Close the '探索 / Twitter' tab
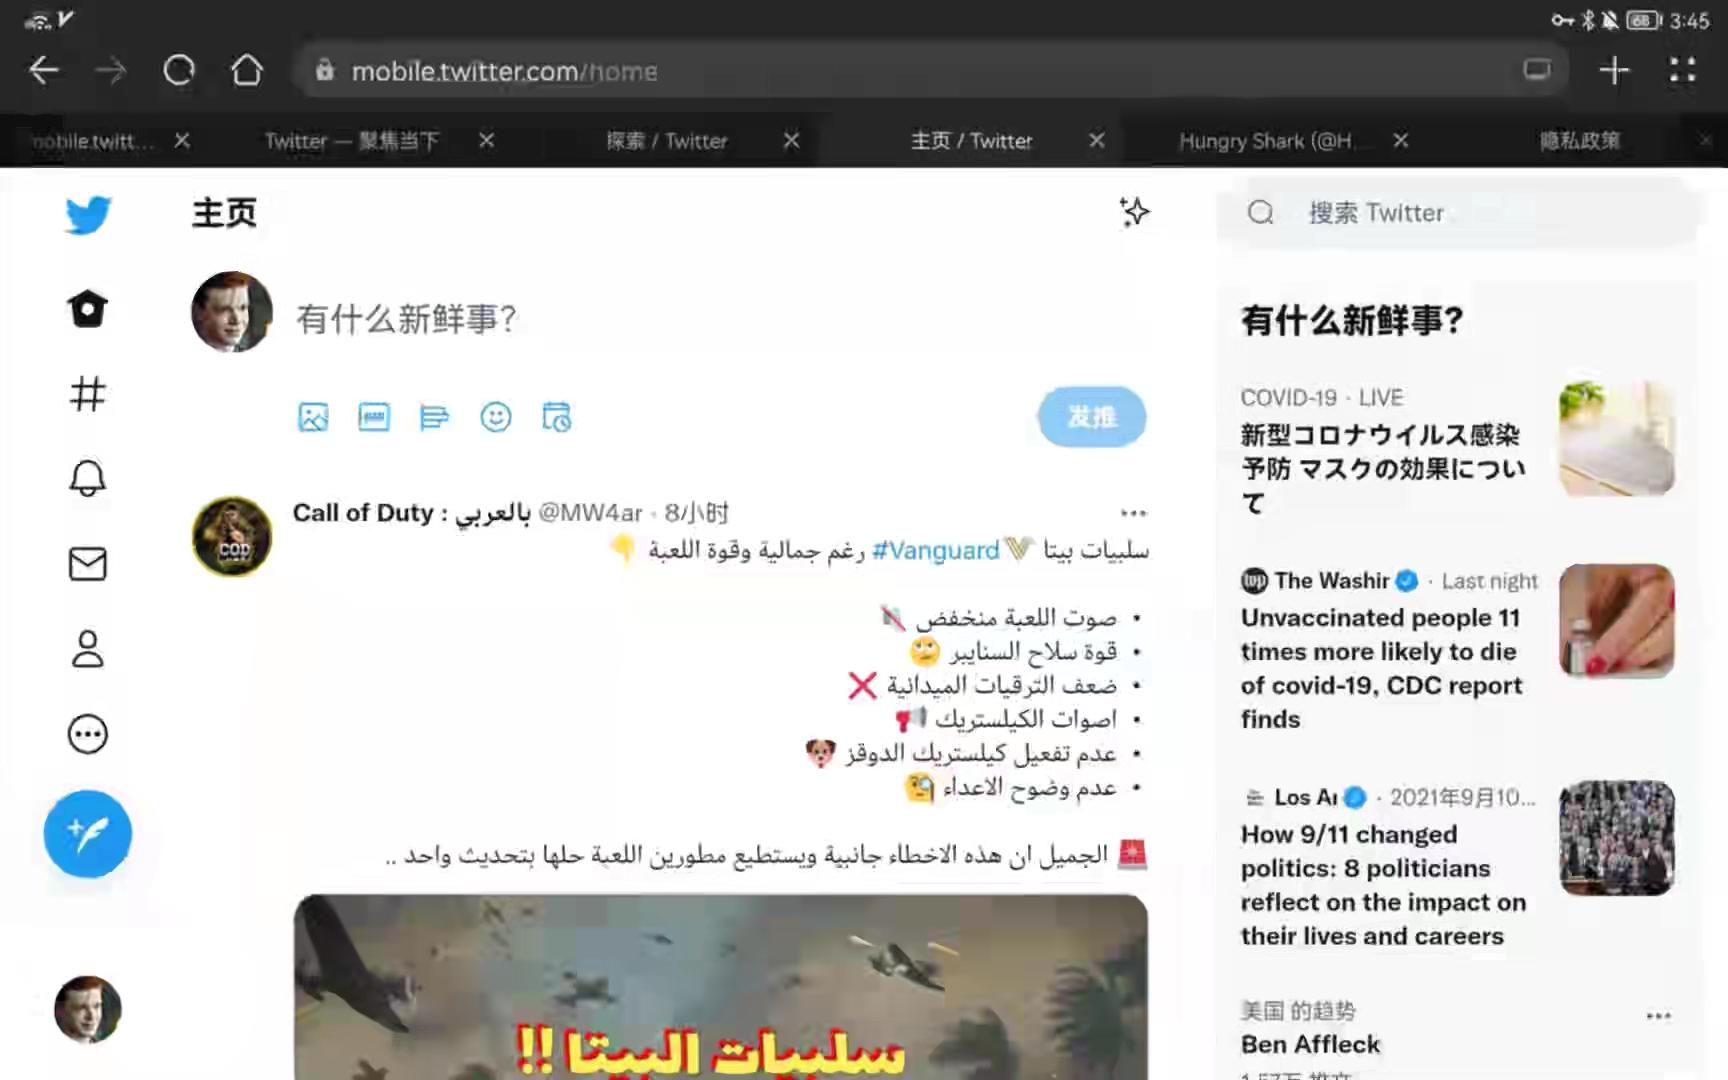 pos(791,141)
